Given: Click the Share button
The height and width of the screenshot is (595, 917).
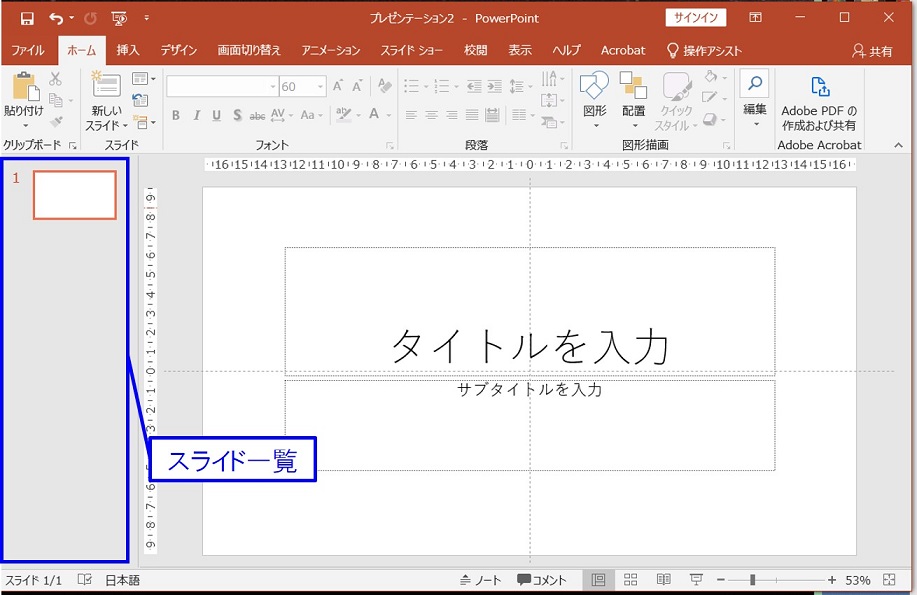Looking at the screenshot, I should [x=872, y=51].
